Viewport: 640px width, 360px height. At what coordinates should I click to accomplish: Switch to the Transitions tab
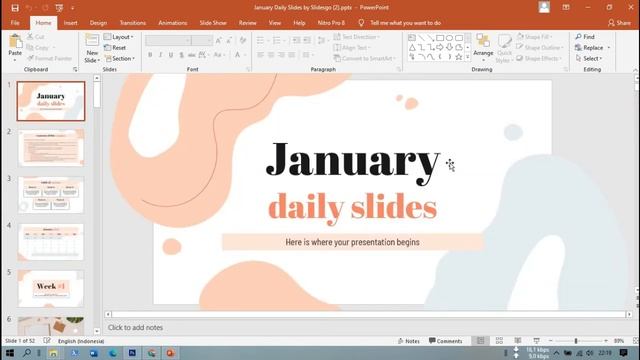click(x=133, y=23)
